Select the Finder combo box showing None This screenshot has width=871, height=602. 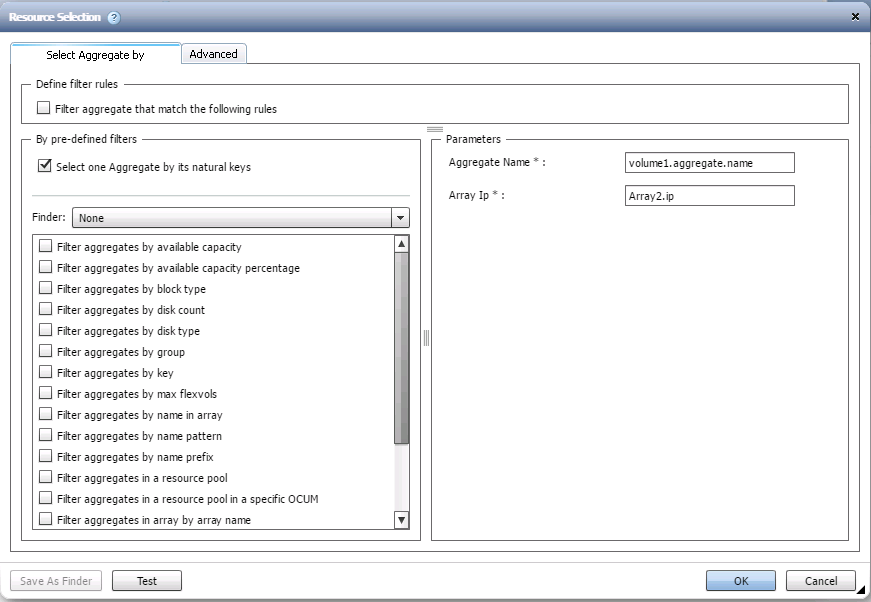(241, 218)
